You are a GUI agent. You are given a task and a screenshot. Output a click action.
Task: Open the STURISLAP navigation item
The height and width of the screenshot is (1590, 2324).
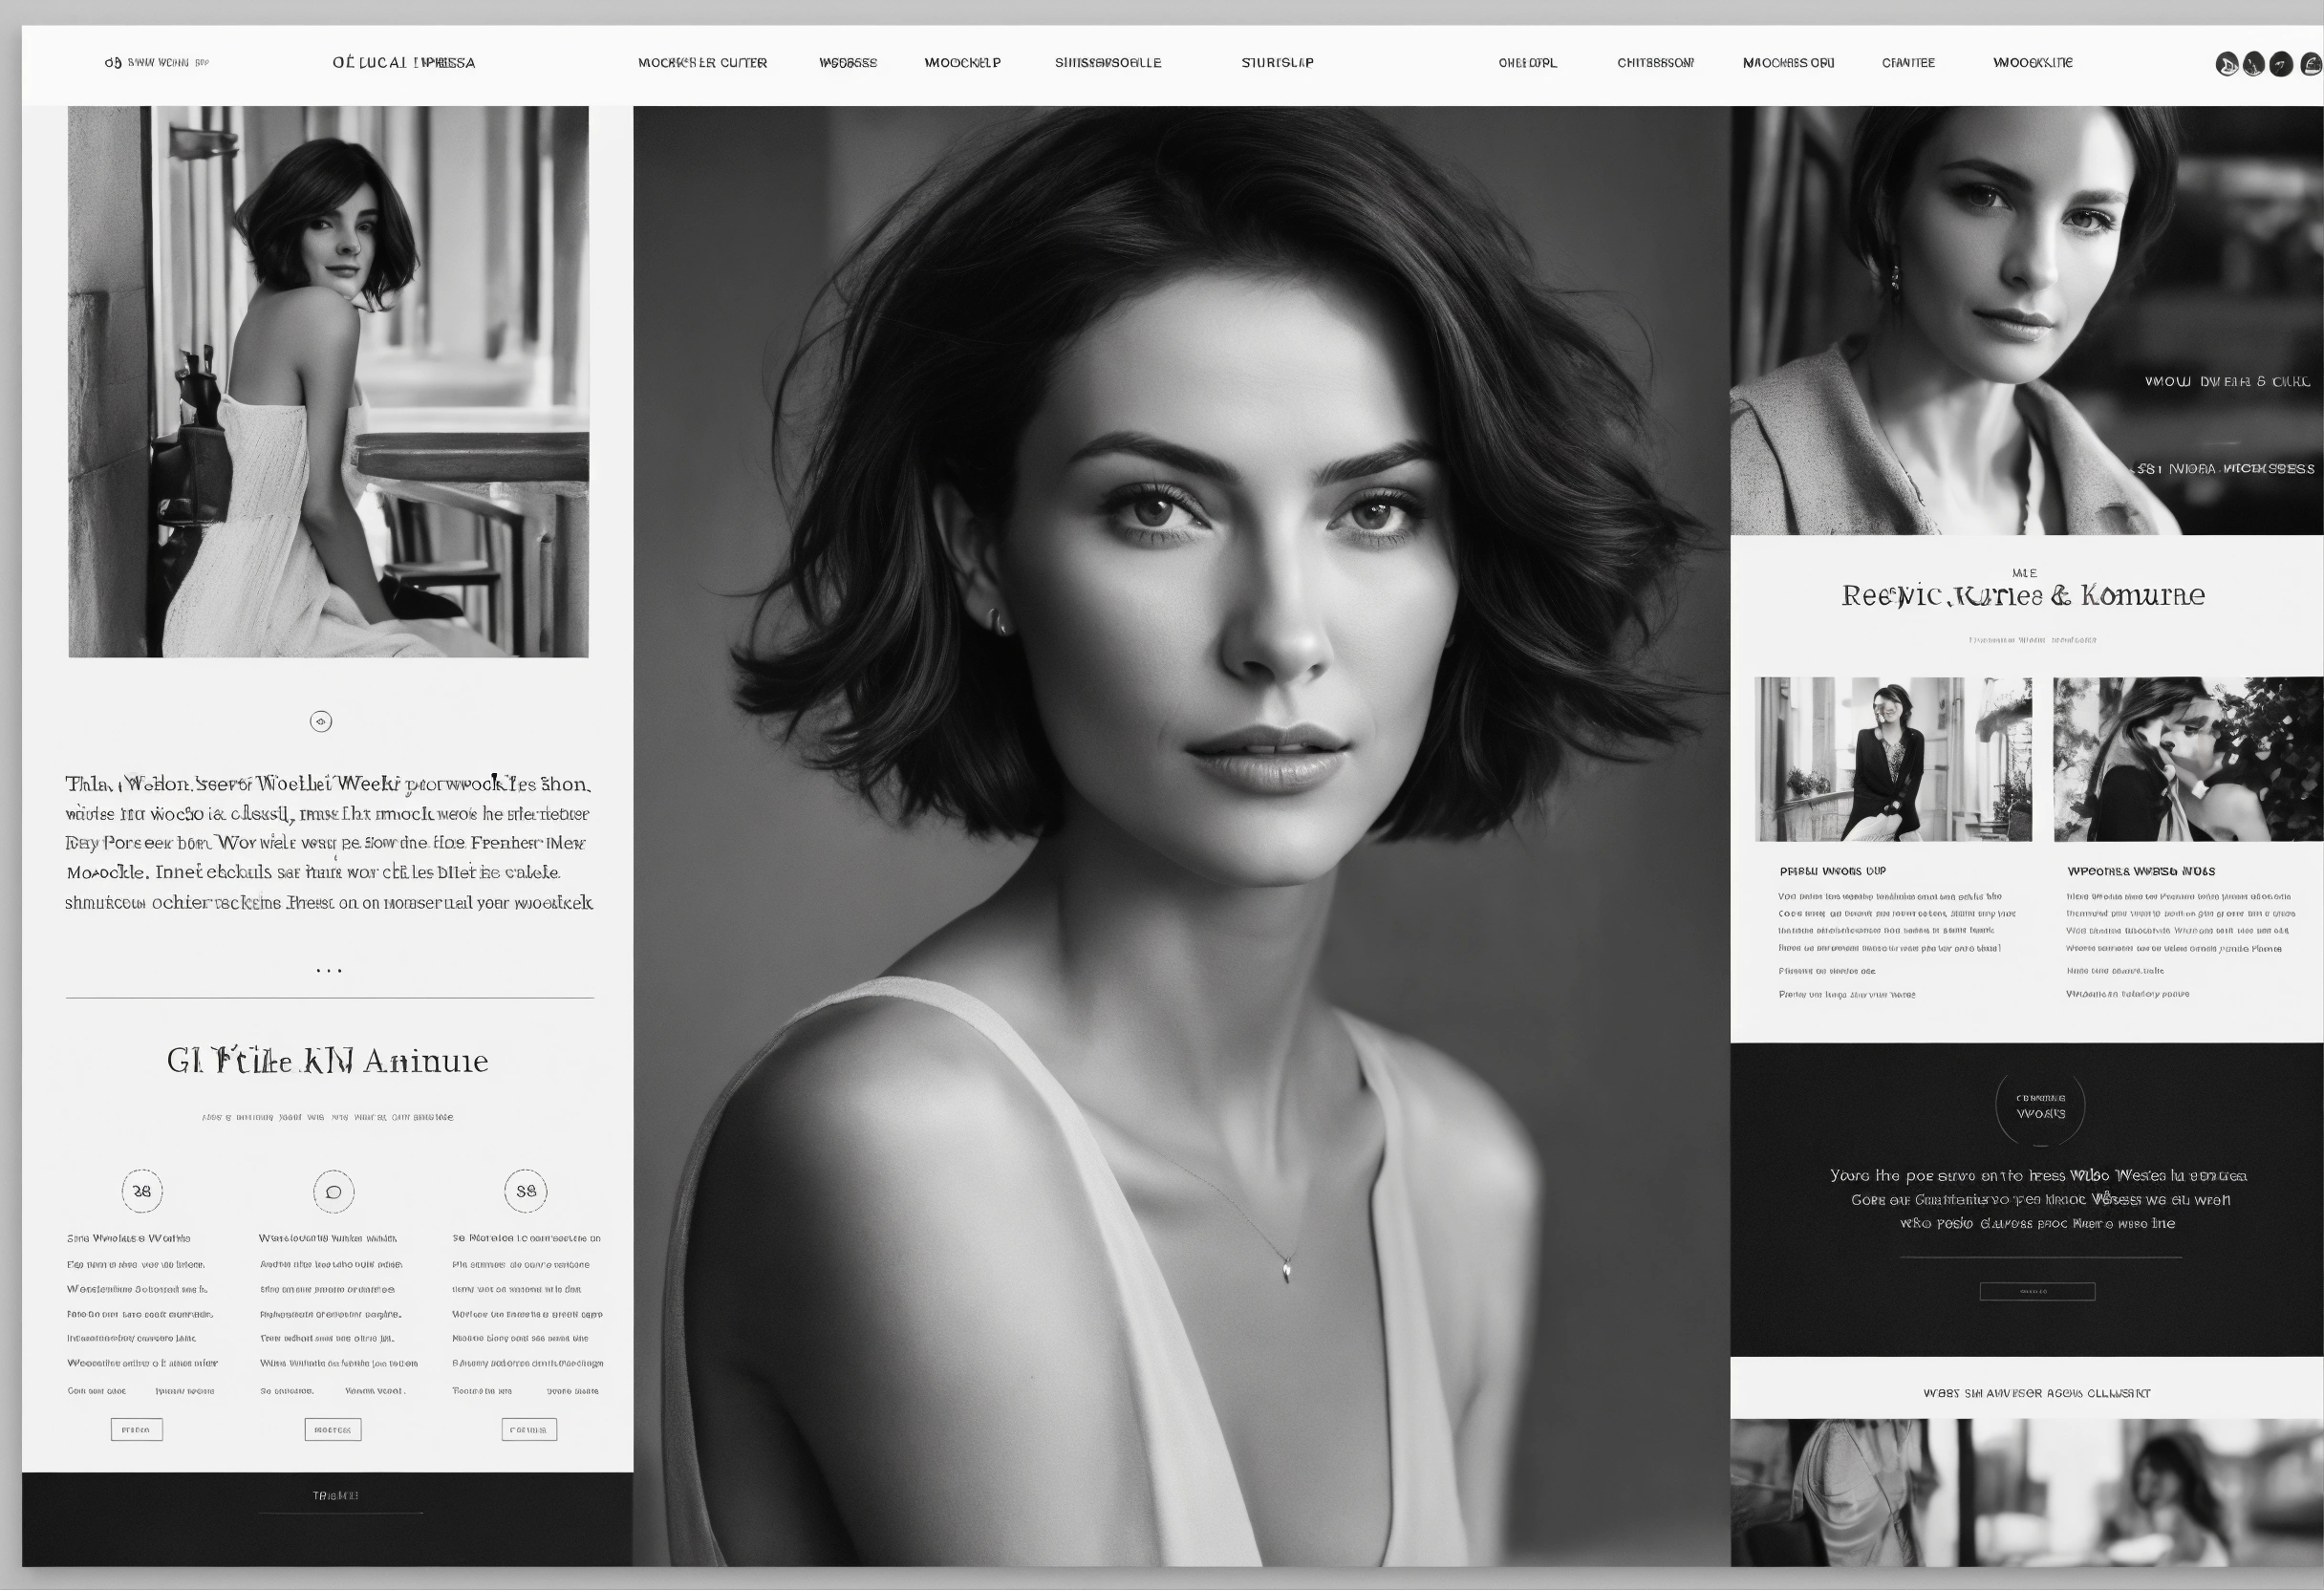tap(1277, 63)
